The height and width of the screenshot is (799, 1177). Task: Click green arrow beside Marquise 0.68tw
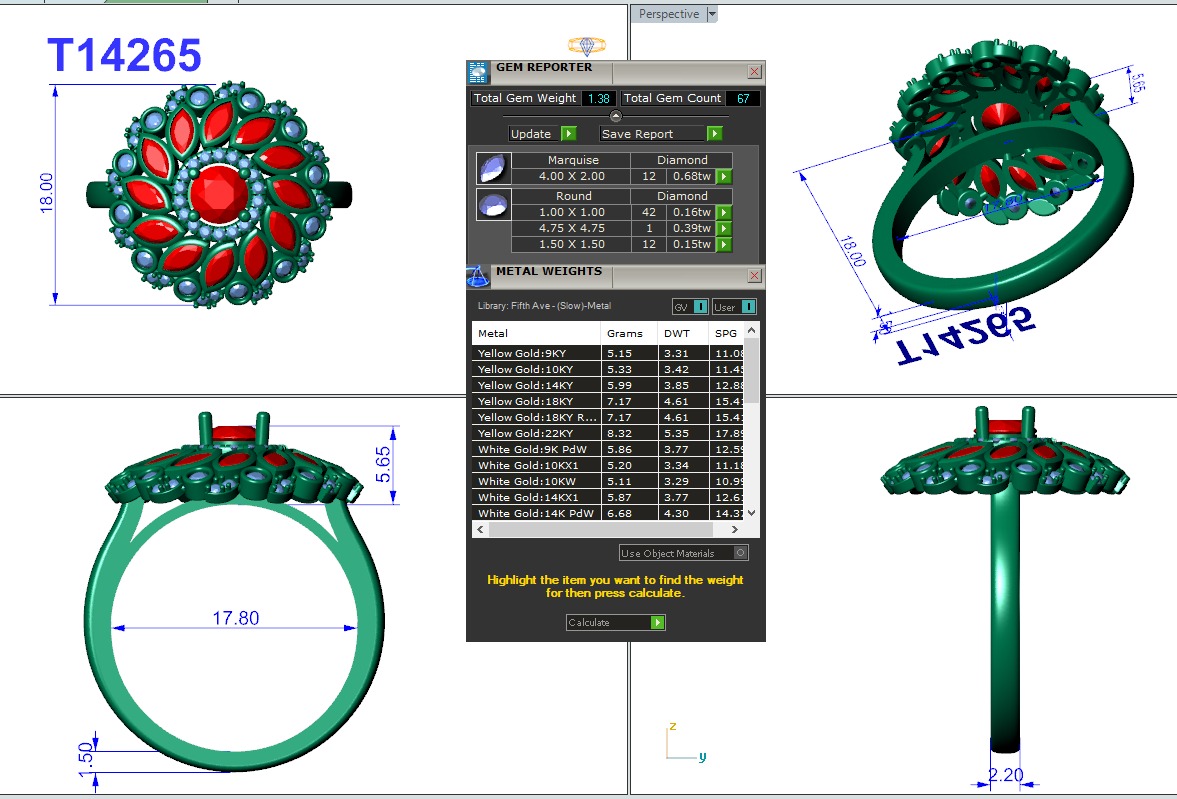(724, 177)
